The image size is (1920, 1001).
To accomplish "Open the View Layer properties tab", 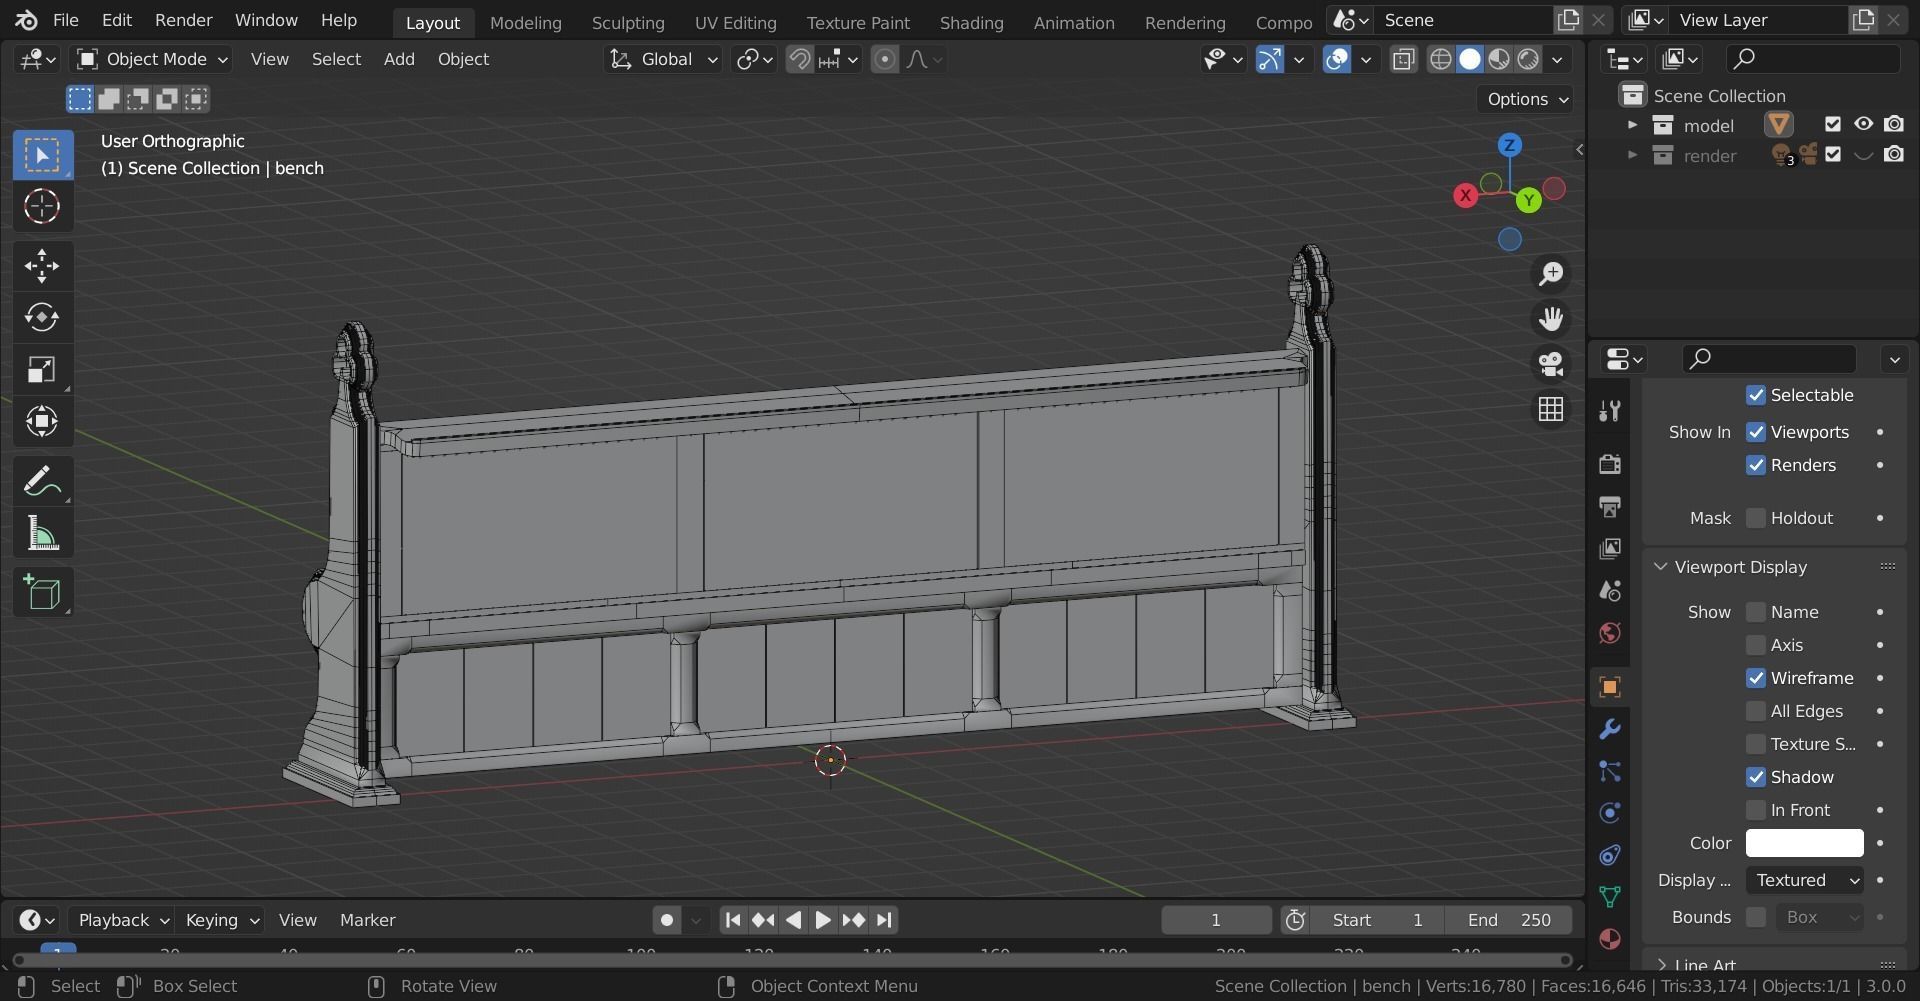I will [x=1610, y=548].
